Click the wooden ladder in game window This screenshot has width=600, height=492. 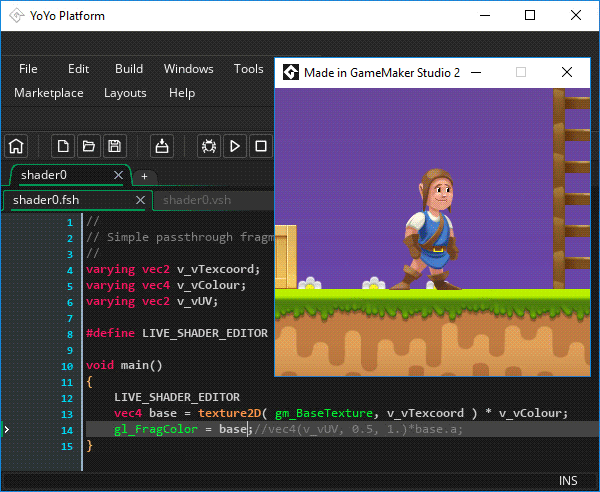571,189
